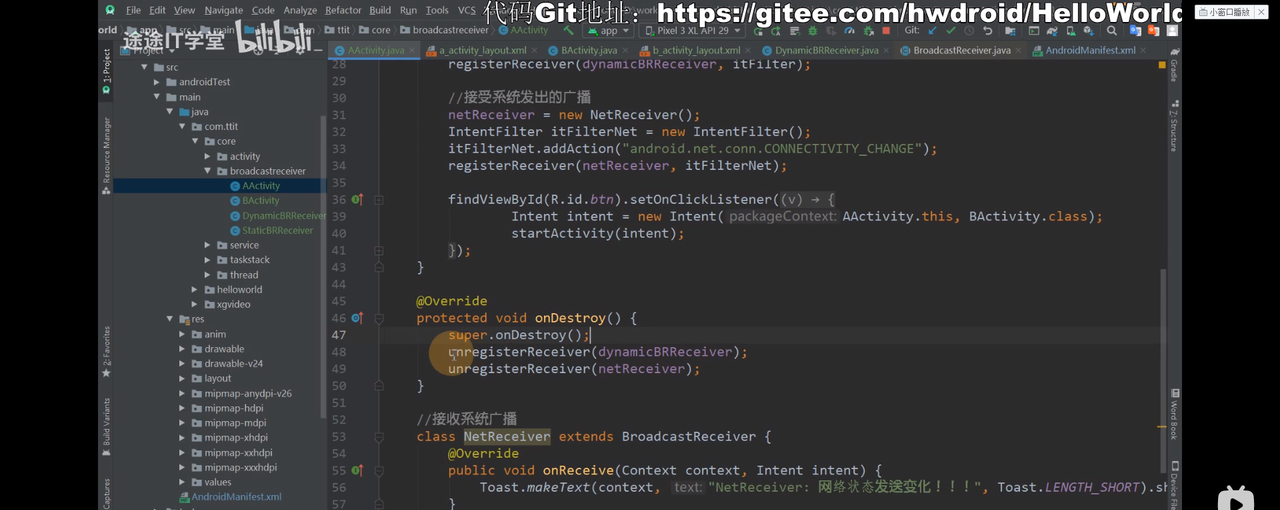Click the Git update project arrow
Image resolution: width=1280 pixels, height=510 pixels.
(931, 31)
